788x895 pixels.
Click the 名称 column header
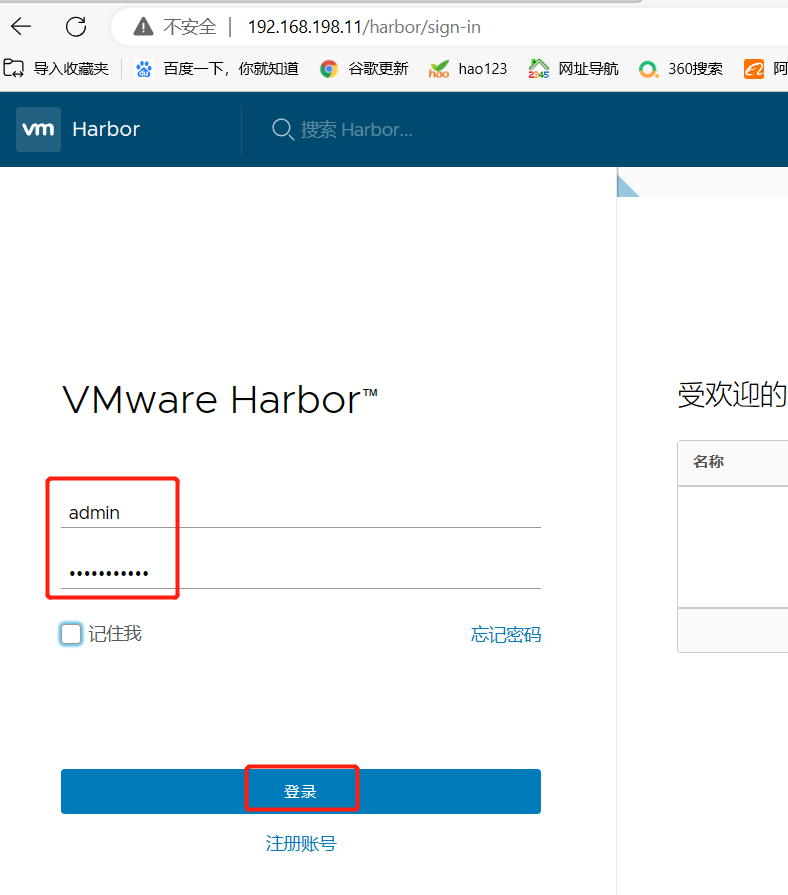[709, 462]
